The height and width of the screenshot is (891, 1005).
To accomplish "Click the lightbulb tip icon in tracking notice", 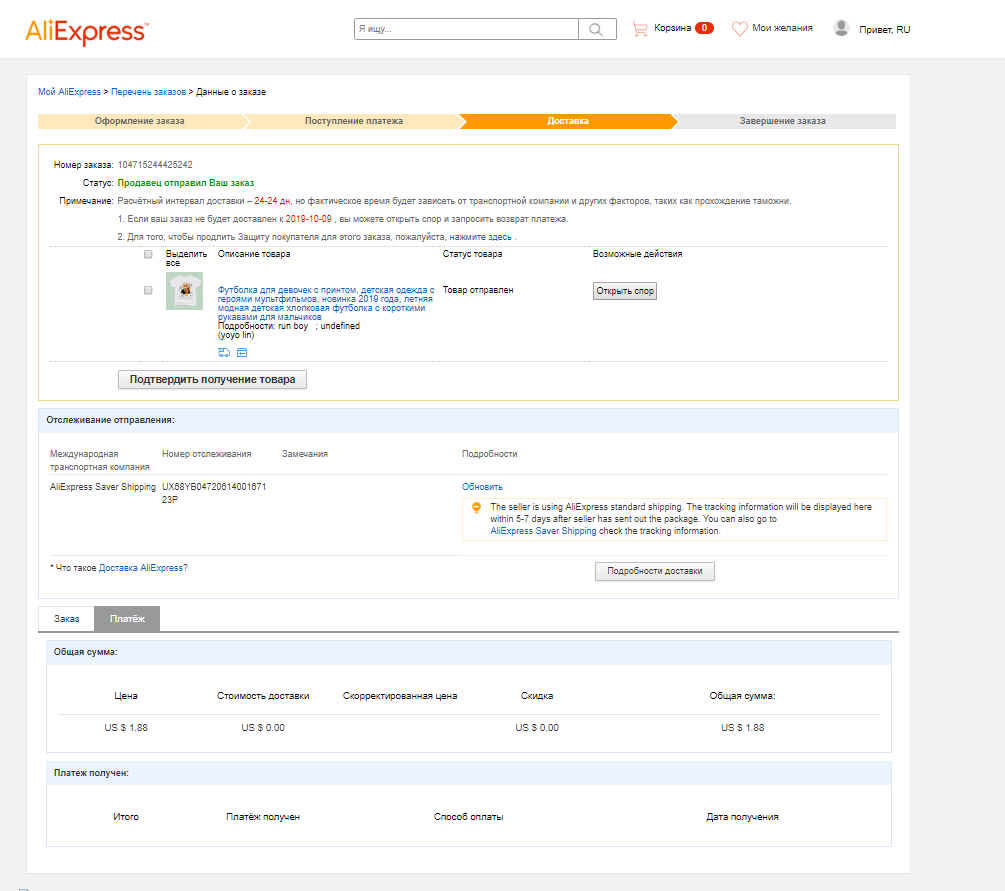I will click(x=476, y=508).
